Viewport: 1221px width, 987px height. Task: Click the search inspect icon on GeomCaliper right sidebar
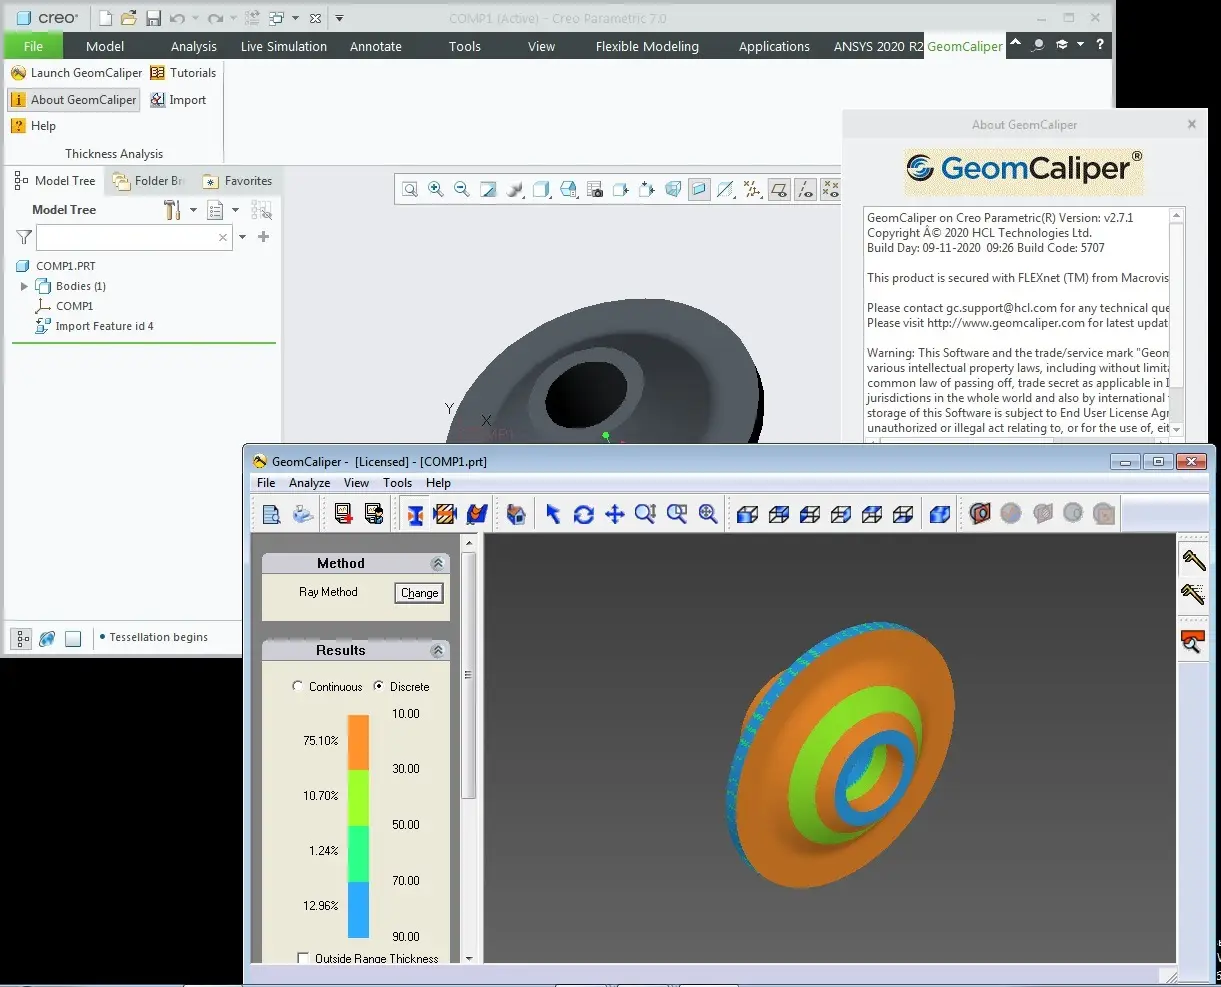coord(1192,642)
